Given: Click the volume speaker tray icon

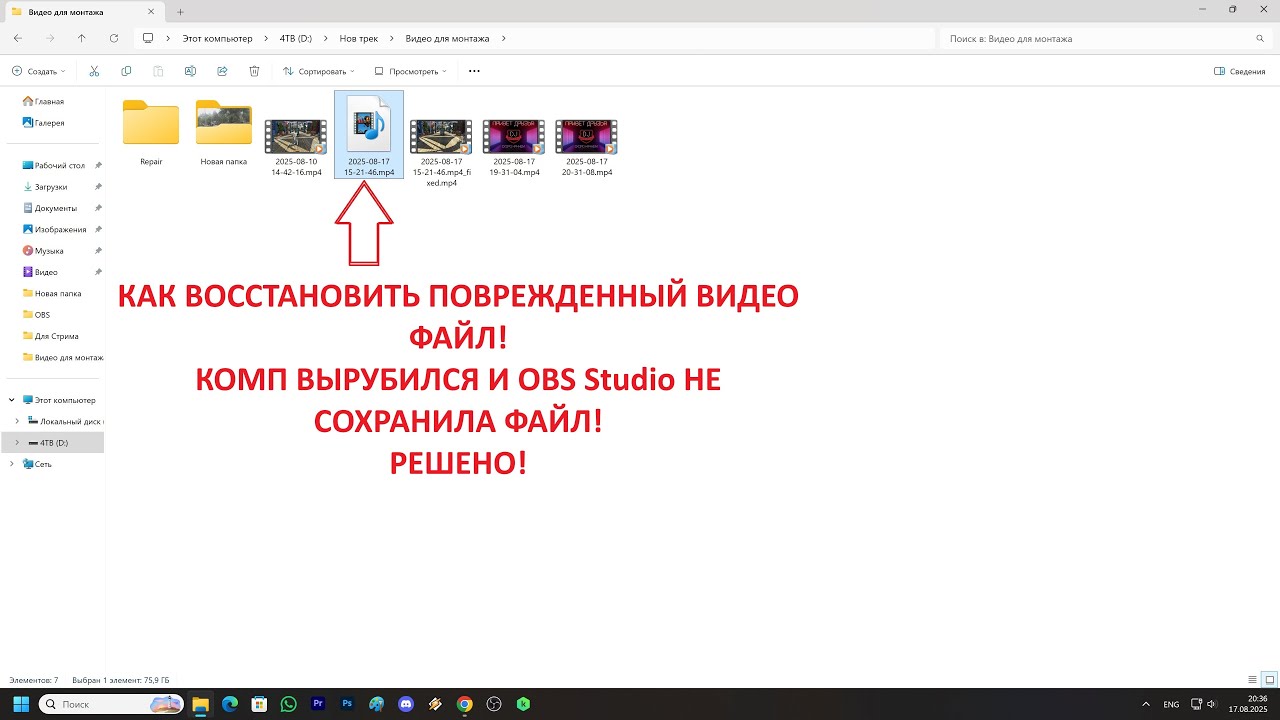Looking at the screenshot, I should 1212,704.
